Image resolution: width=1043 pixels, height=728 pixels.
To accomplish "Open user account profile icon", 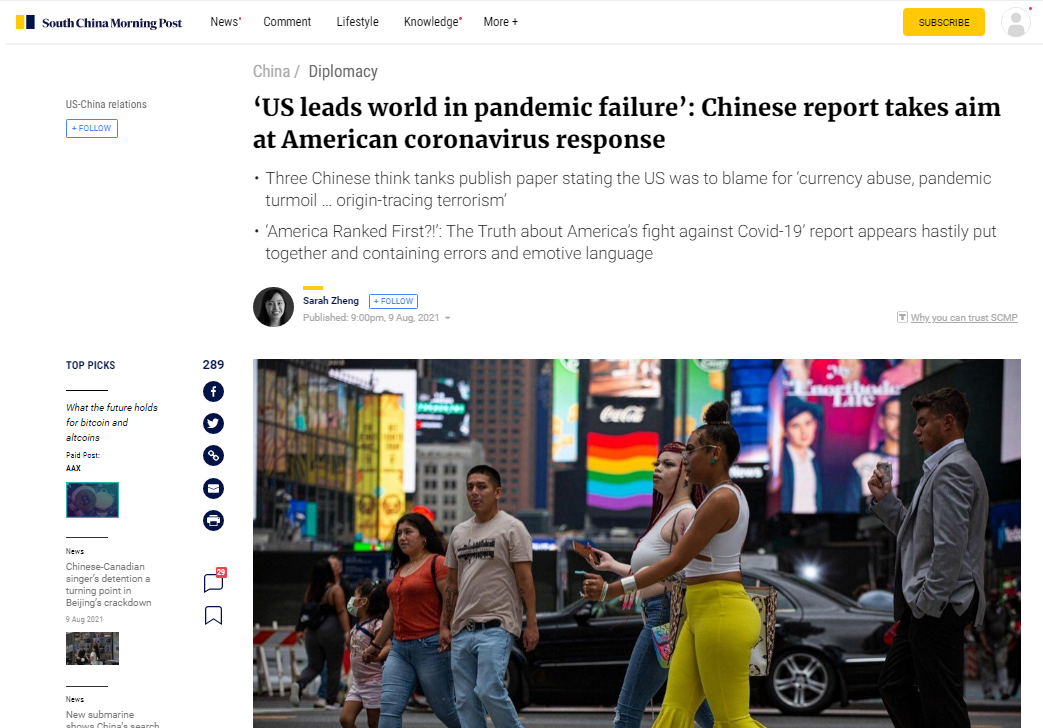I will (1015, 22).
